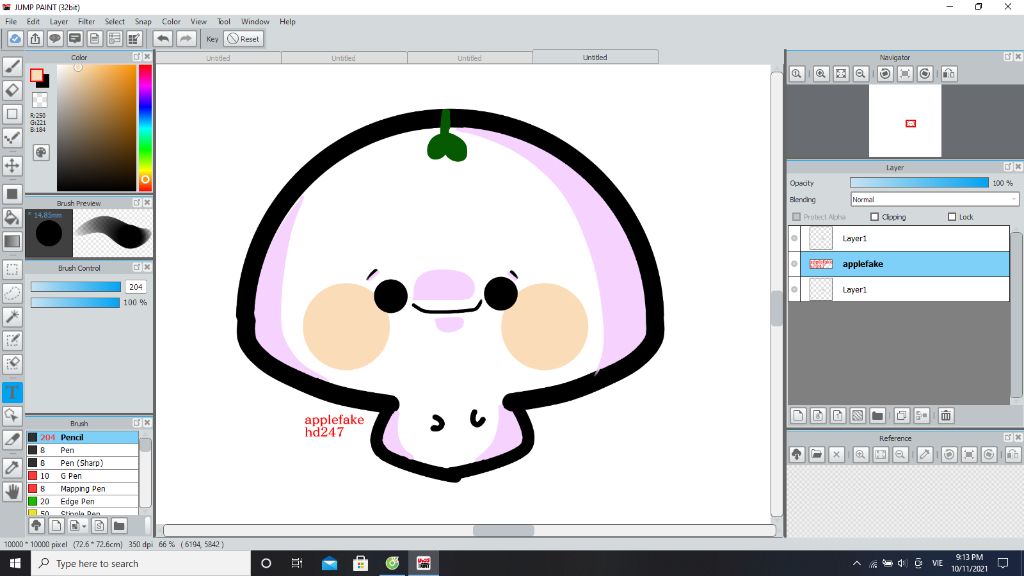Select the G Pen brush
The height and width of the screenshot is (576, 1024).
click(82, 475)
